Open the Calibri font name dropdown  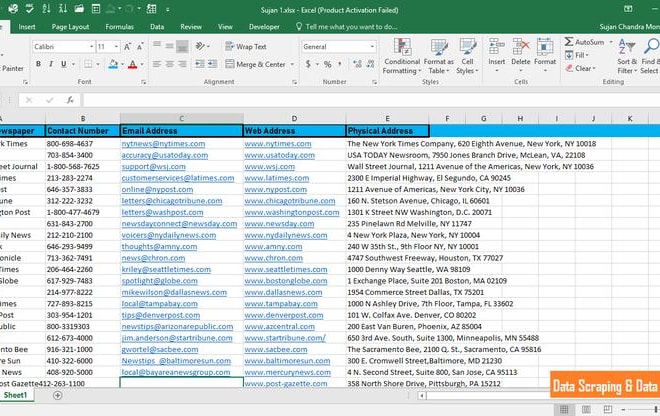(91, 47)
